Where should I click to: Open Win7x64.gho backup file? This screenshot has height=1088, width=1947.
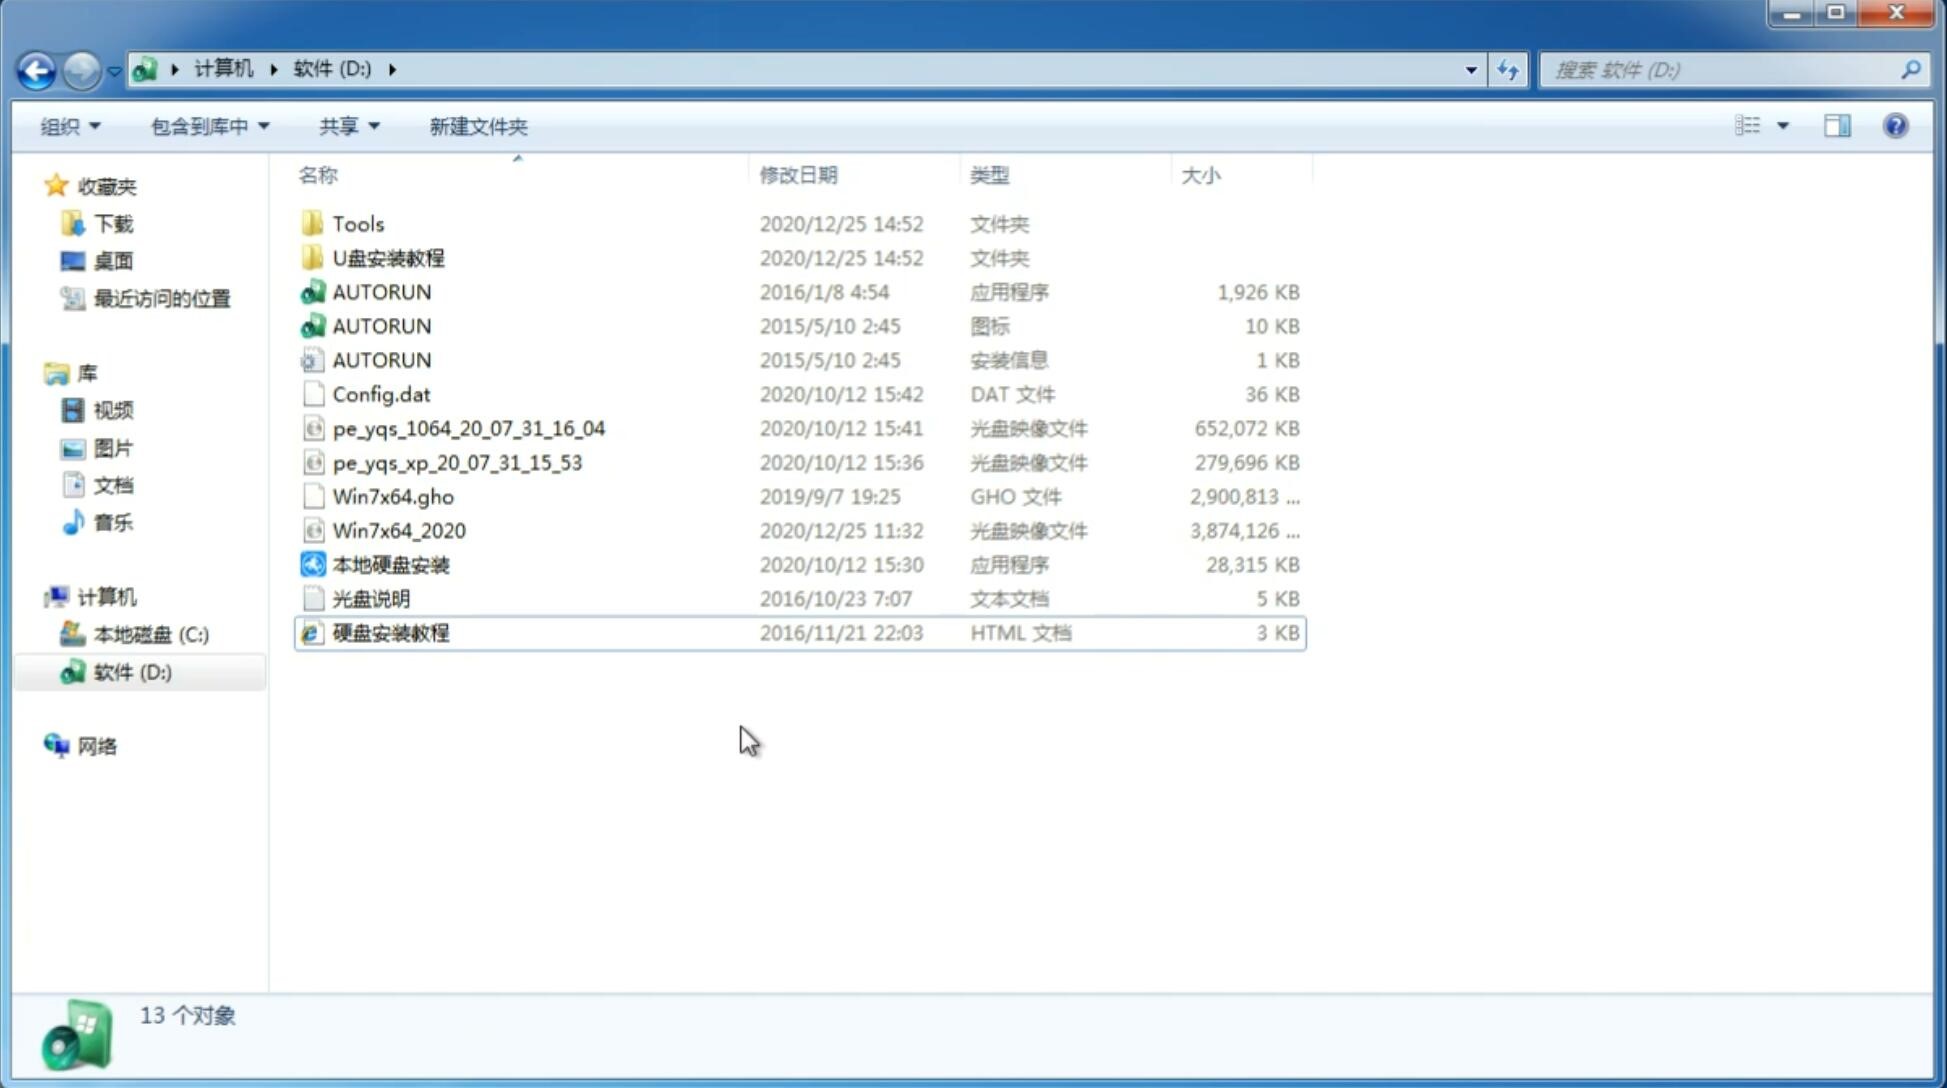[x=394, y=496]
